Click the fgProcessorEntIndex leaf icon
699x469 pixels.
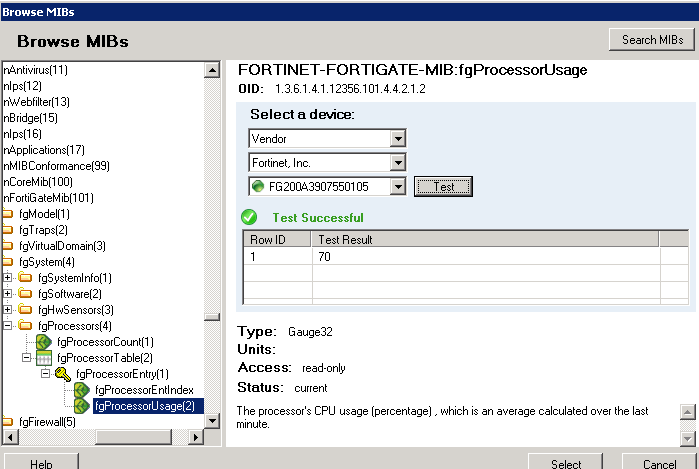[82, 390]
